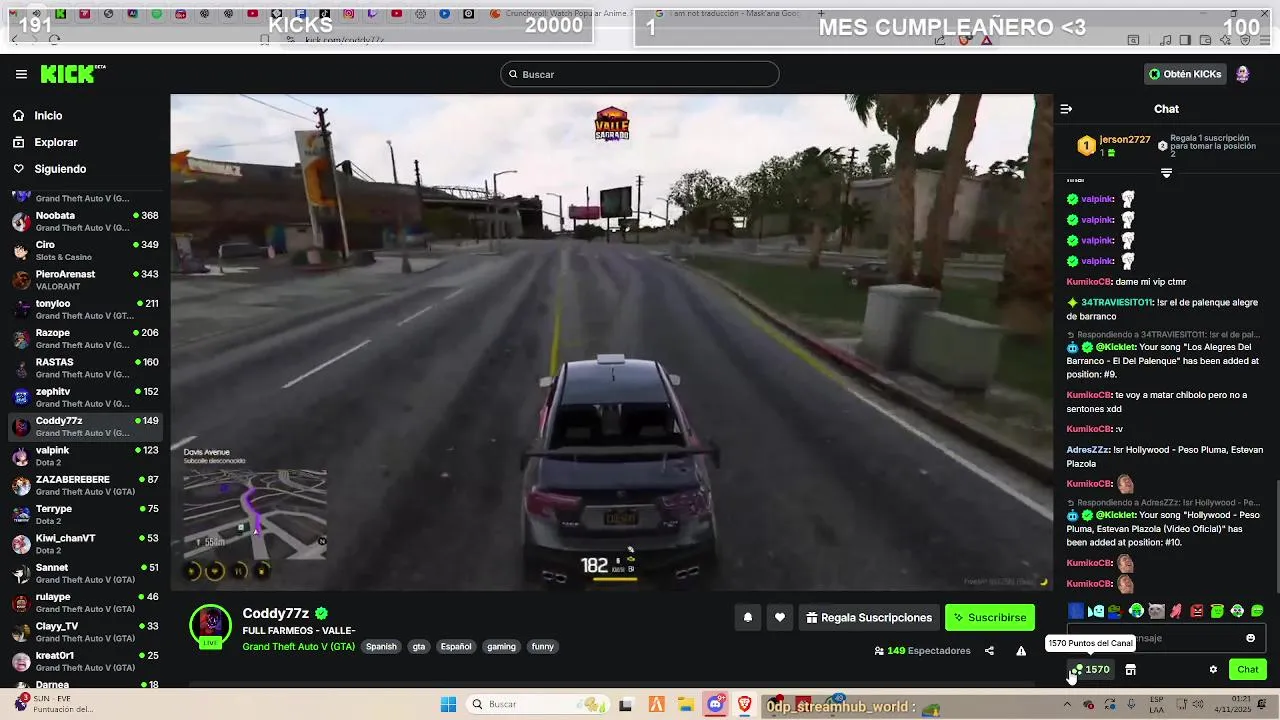
Task: Open zephitv channel in sidebar
Action: (85, 398)
